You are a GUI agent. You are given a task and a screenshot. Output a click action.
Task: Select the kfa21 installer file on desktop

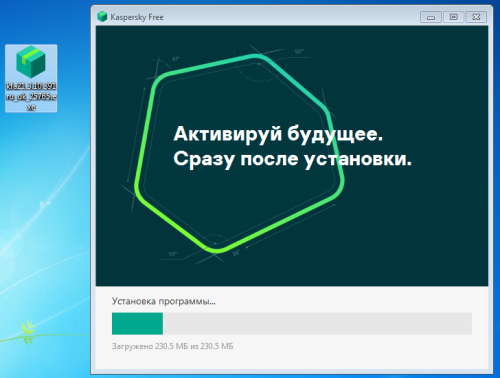pyautogui.click(x=31, y=78)
